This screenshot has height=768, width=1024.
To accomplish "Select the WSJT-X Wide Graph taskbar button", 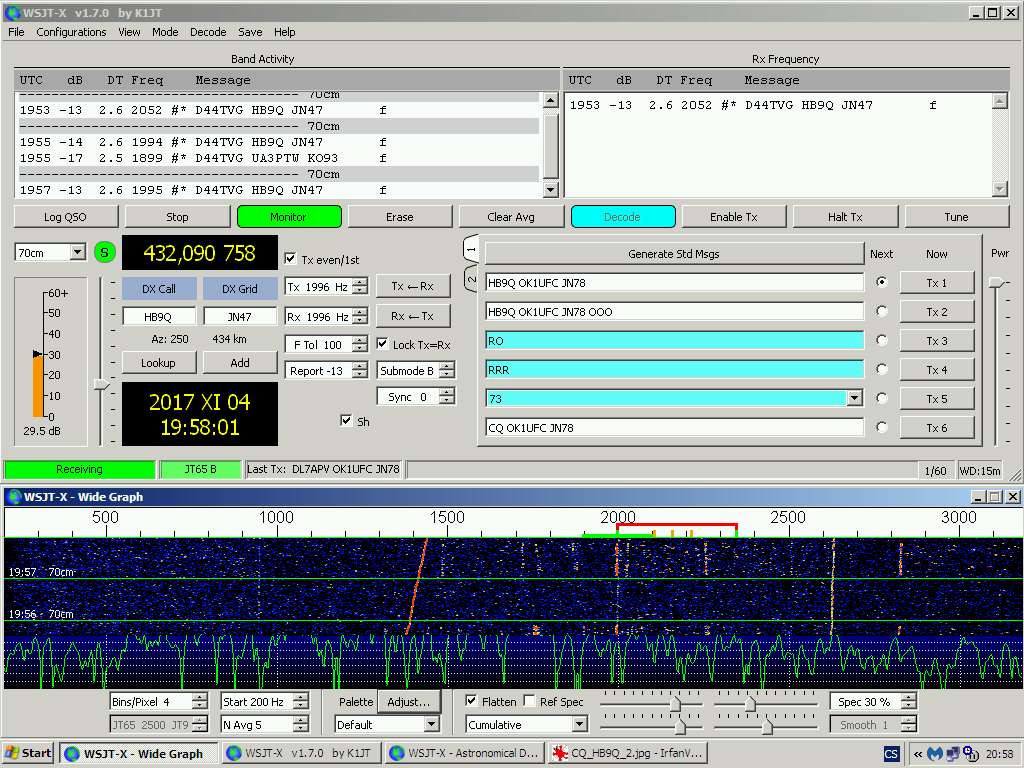I will 139,753.
